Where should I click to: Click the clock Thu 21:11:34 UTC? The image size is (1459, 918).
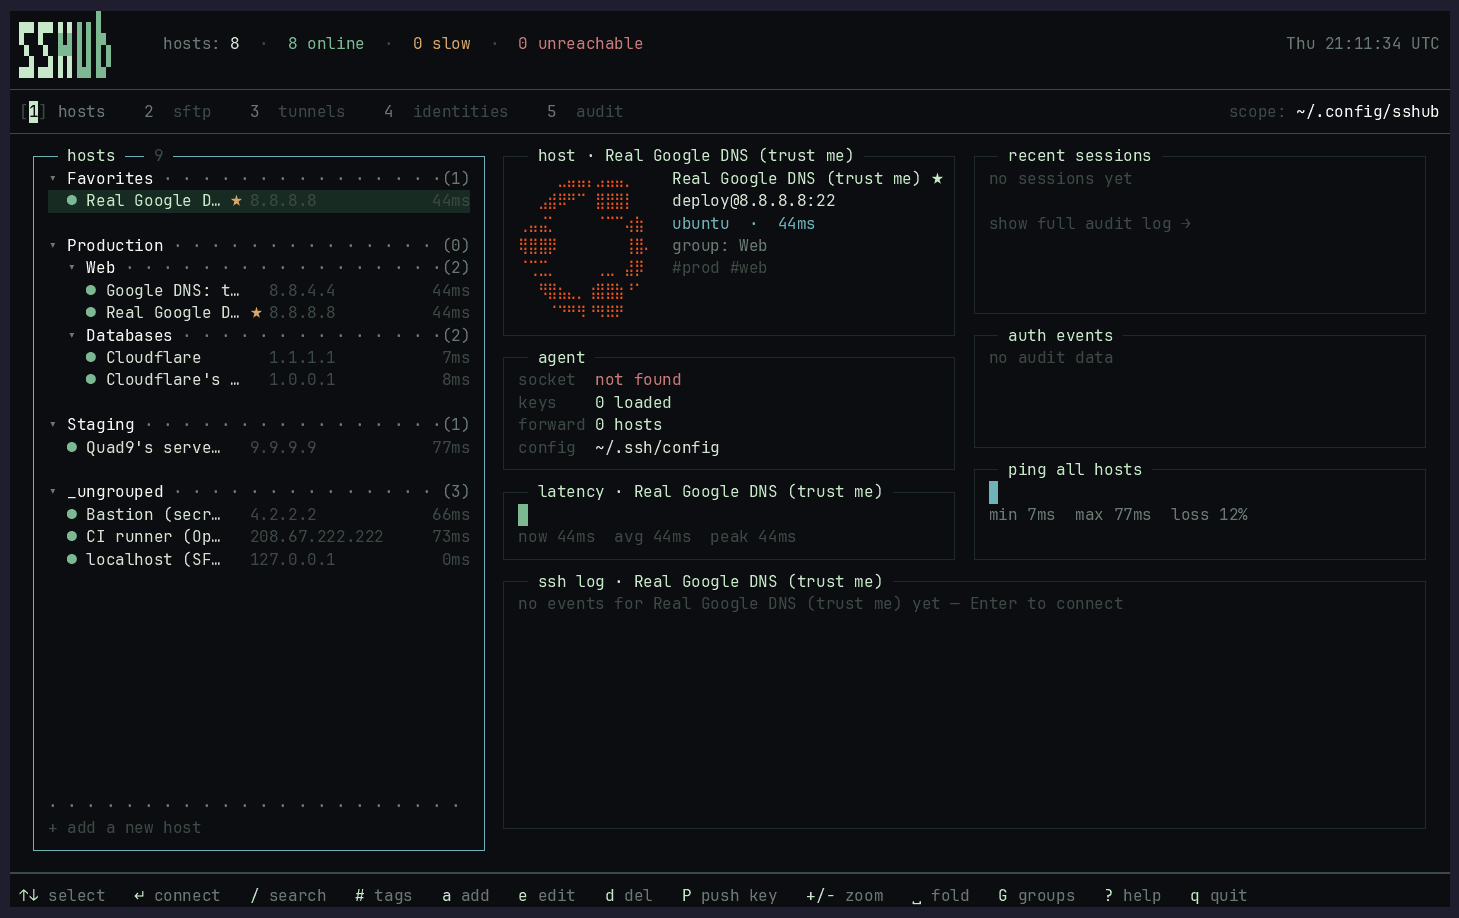coord(1363,44)
